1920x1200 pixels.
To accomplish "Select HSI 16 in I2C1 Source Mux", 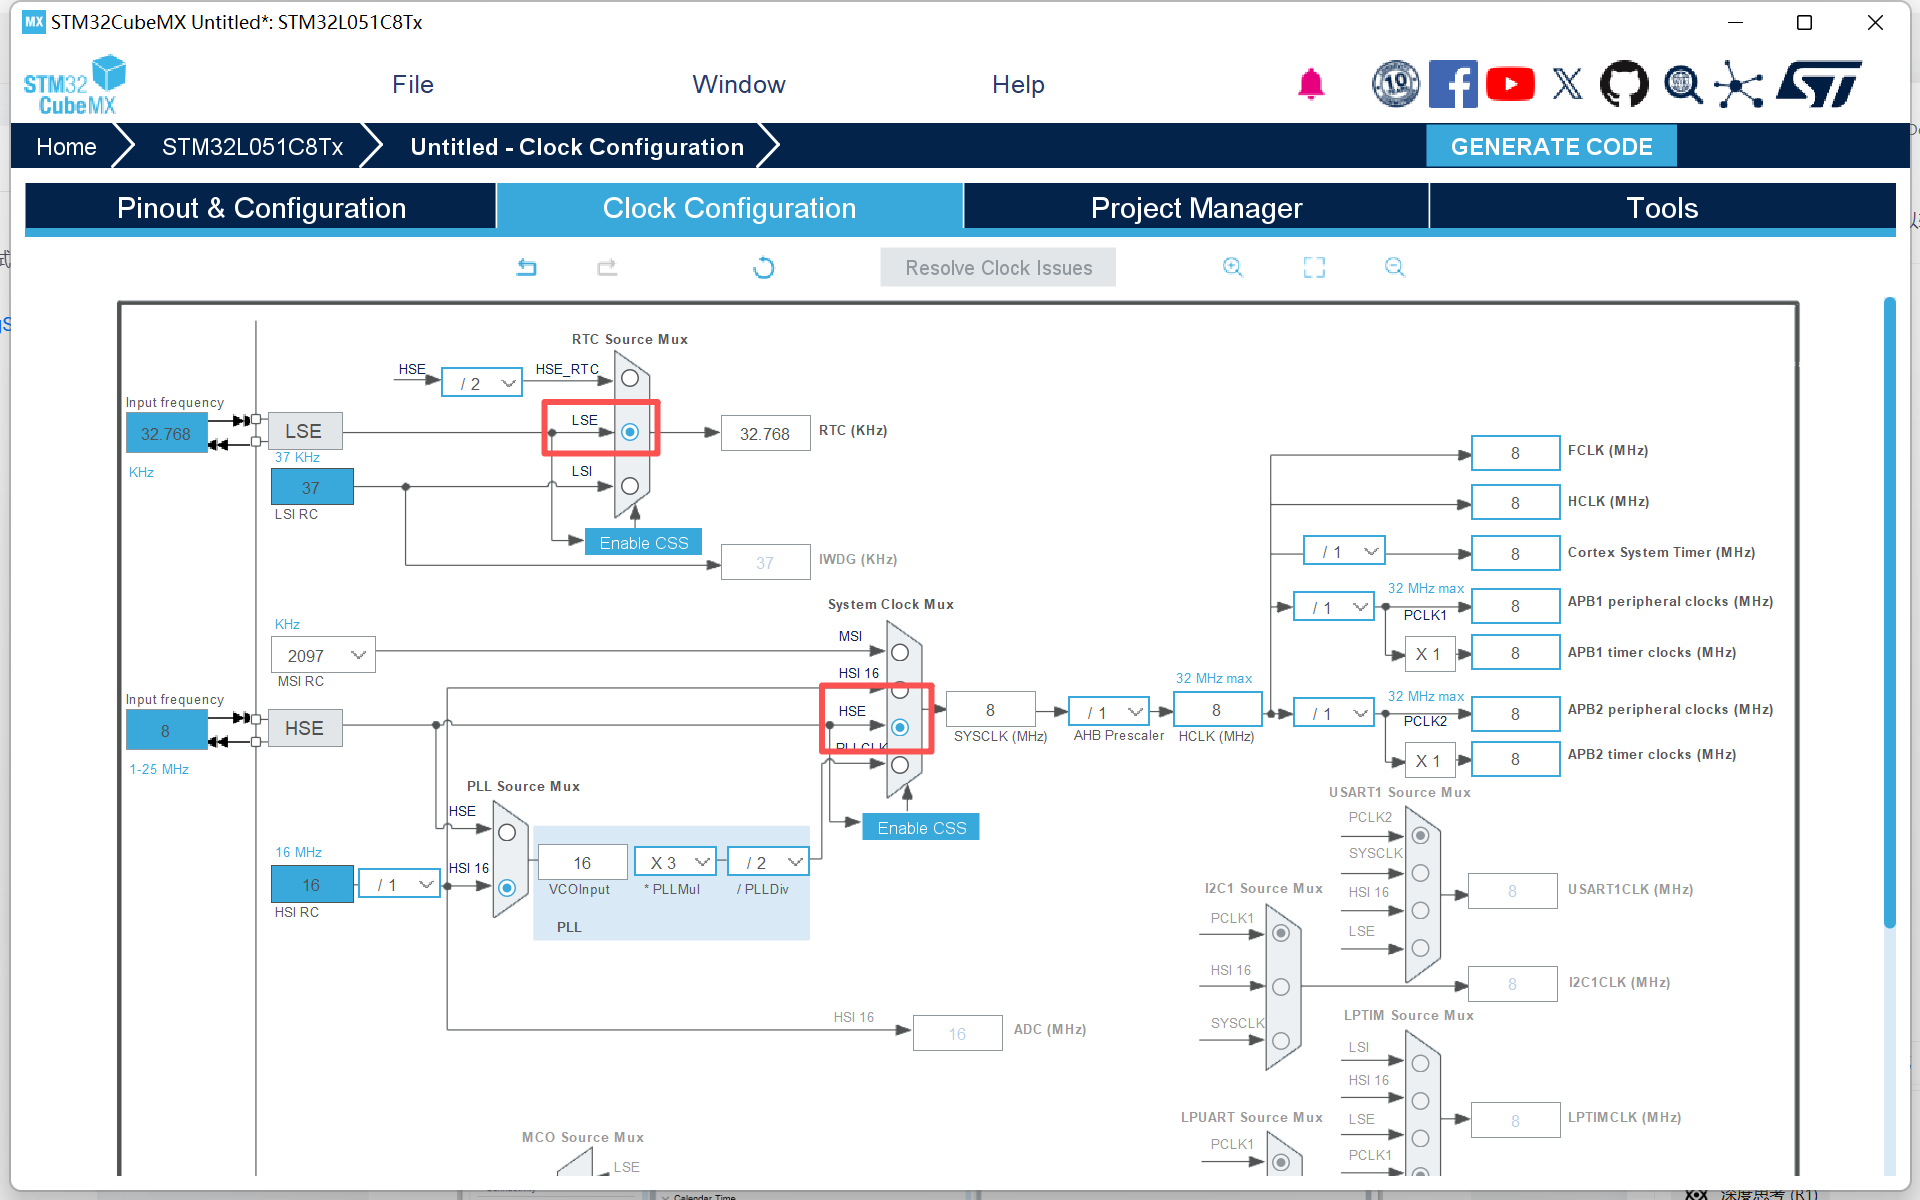I will (1280, 987).
